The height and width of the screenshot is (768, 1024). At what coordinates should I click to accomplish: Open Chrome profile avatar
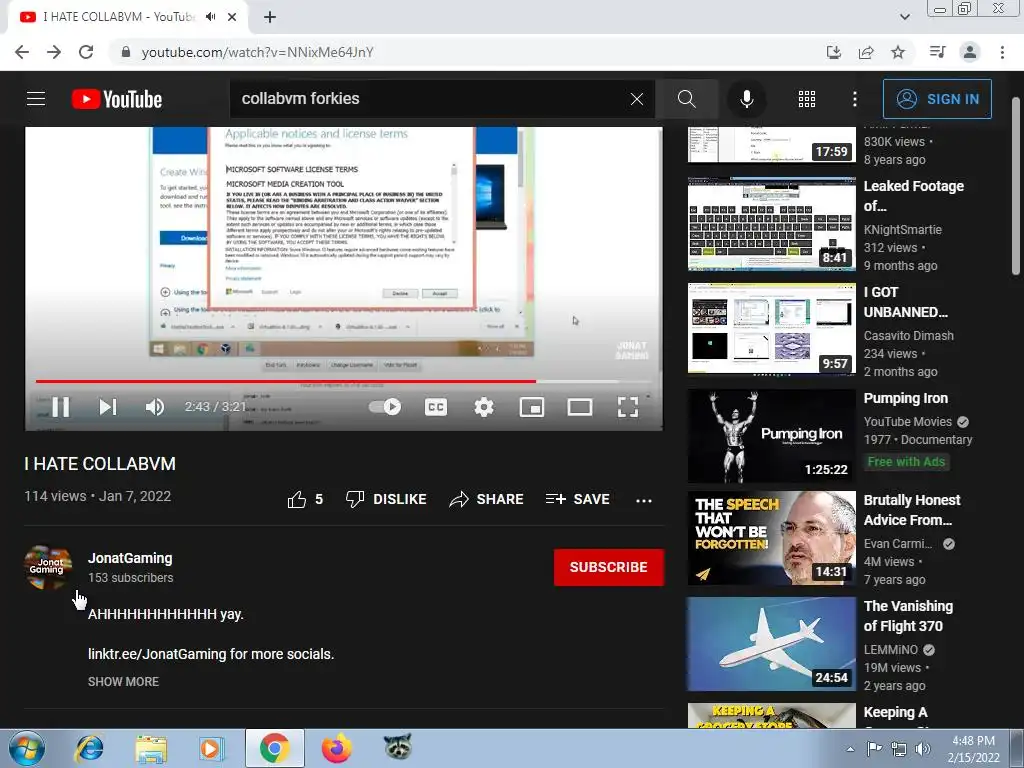[970, 52]
